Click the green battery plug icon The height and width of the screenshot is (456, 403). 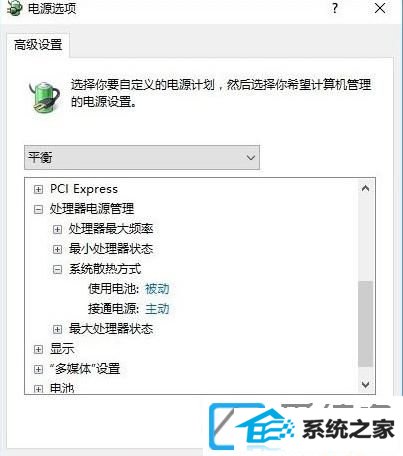point(44,97)
